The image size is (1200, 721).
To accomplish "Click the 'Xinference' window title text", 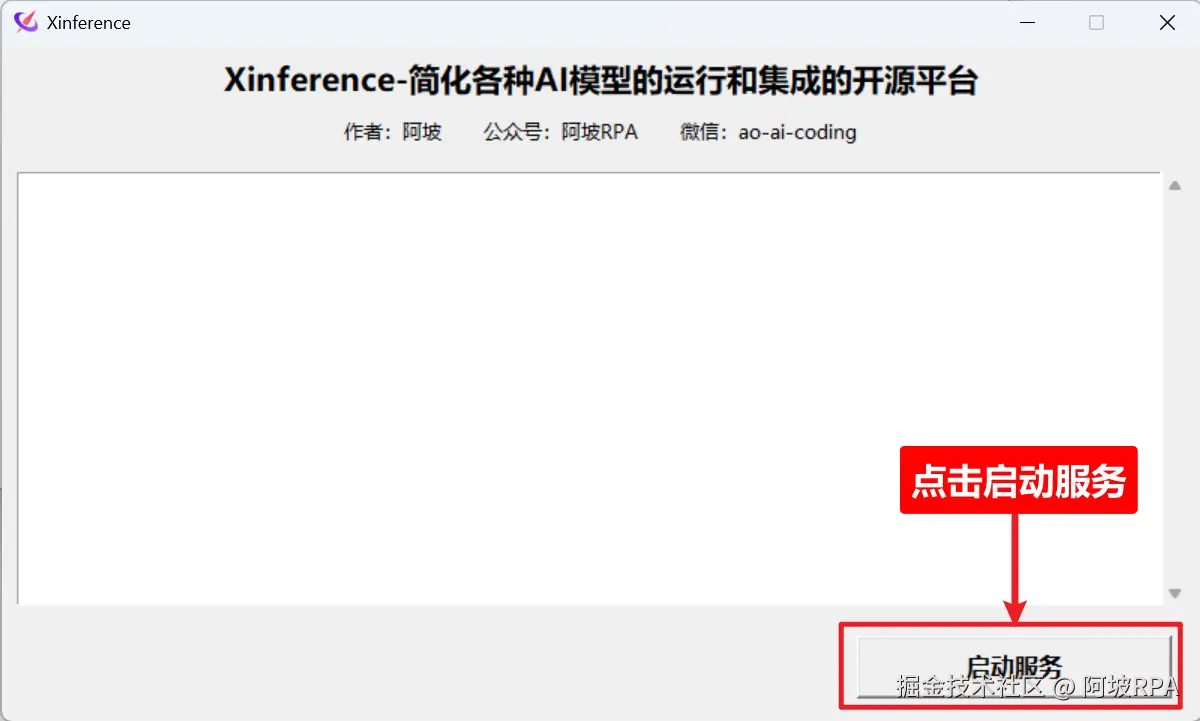I will (89, 22).
